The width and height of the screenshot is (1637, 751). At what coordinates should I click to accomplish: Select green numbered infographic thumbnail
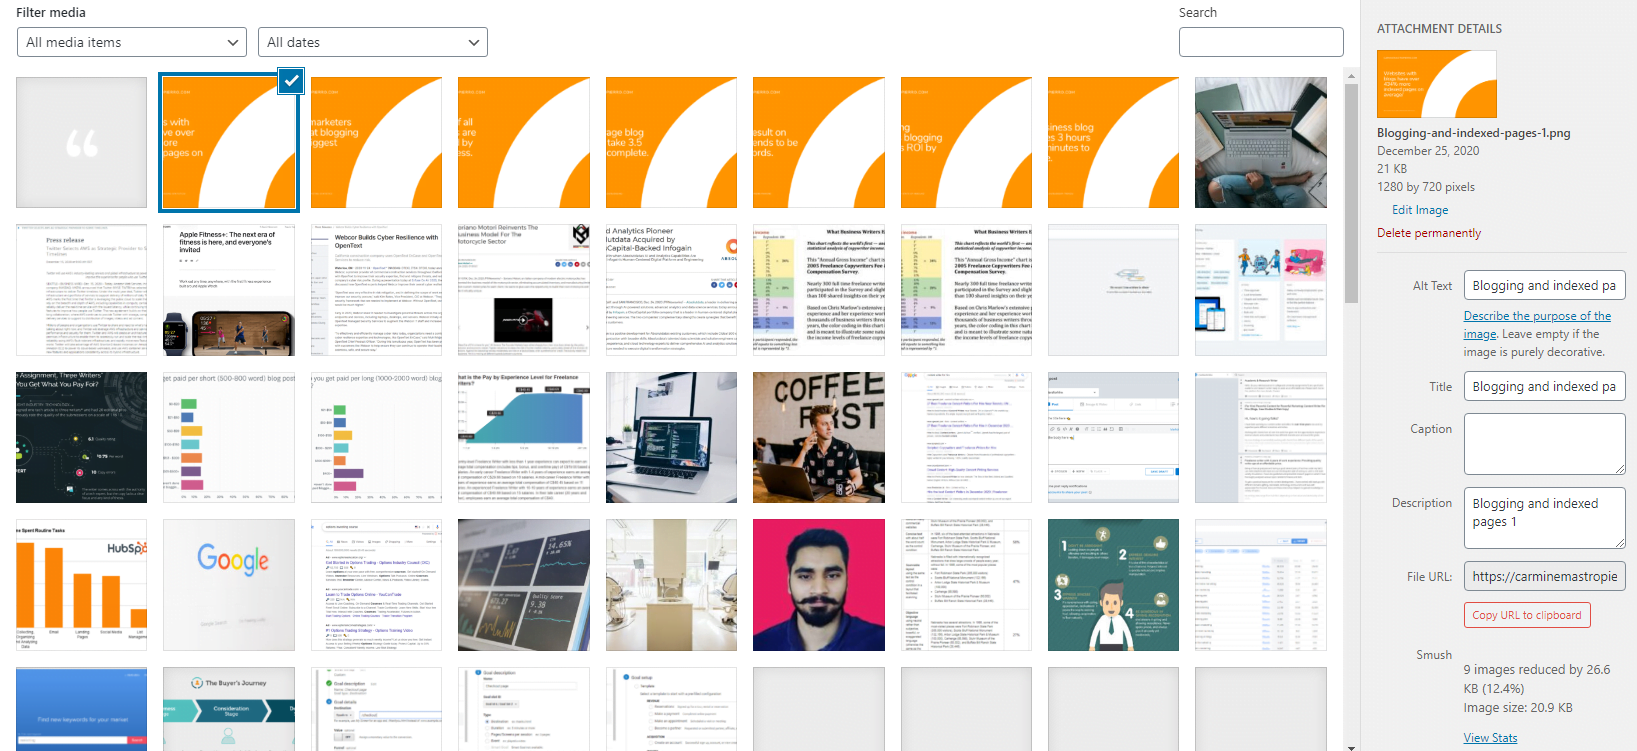tap(1113, 585)
